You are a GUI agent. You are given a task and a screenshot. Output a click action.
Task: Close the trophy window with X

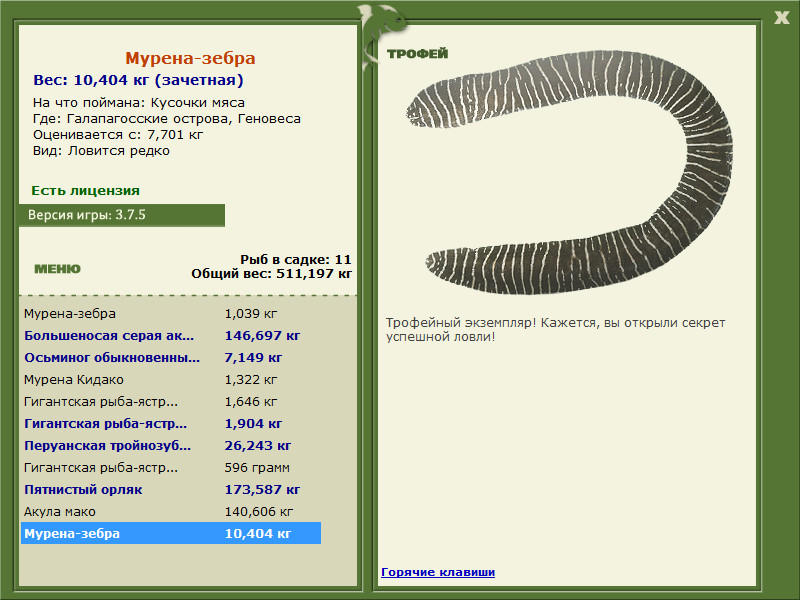click(781, 18)
